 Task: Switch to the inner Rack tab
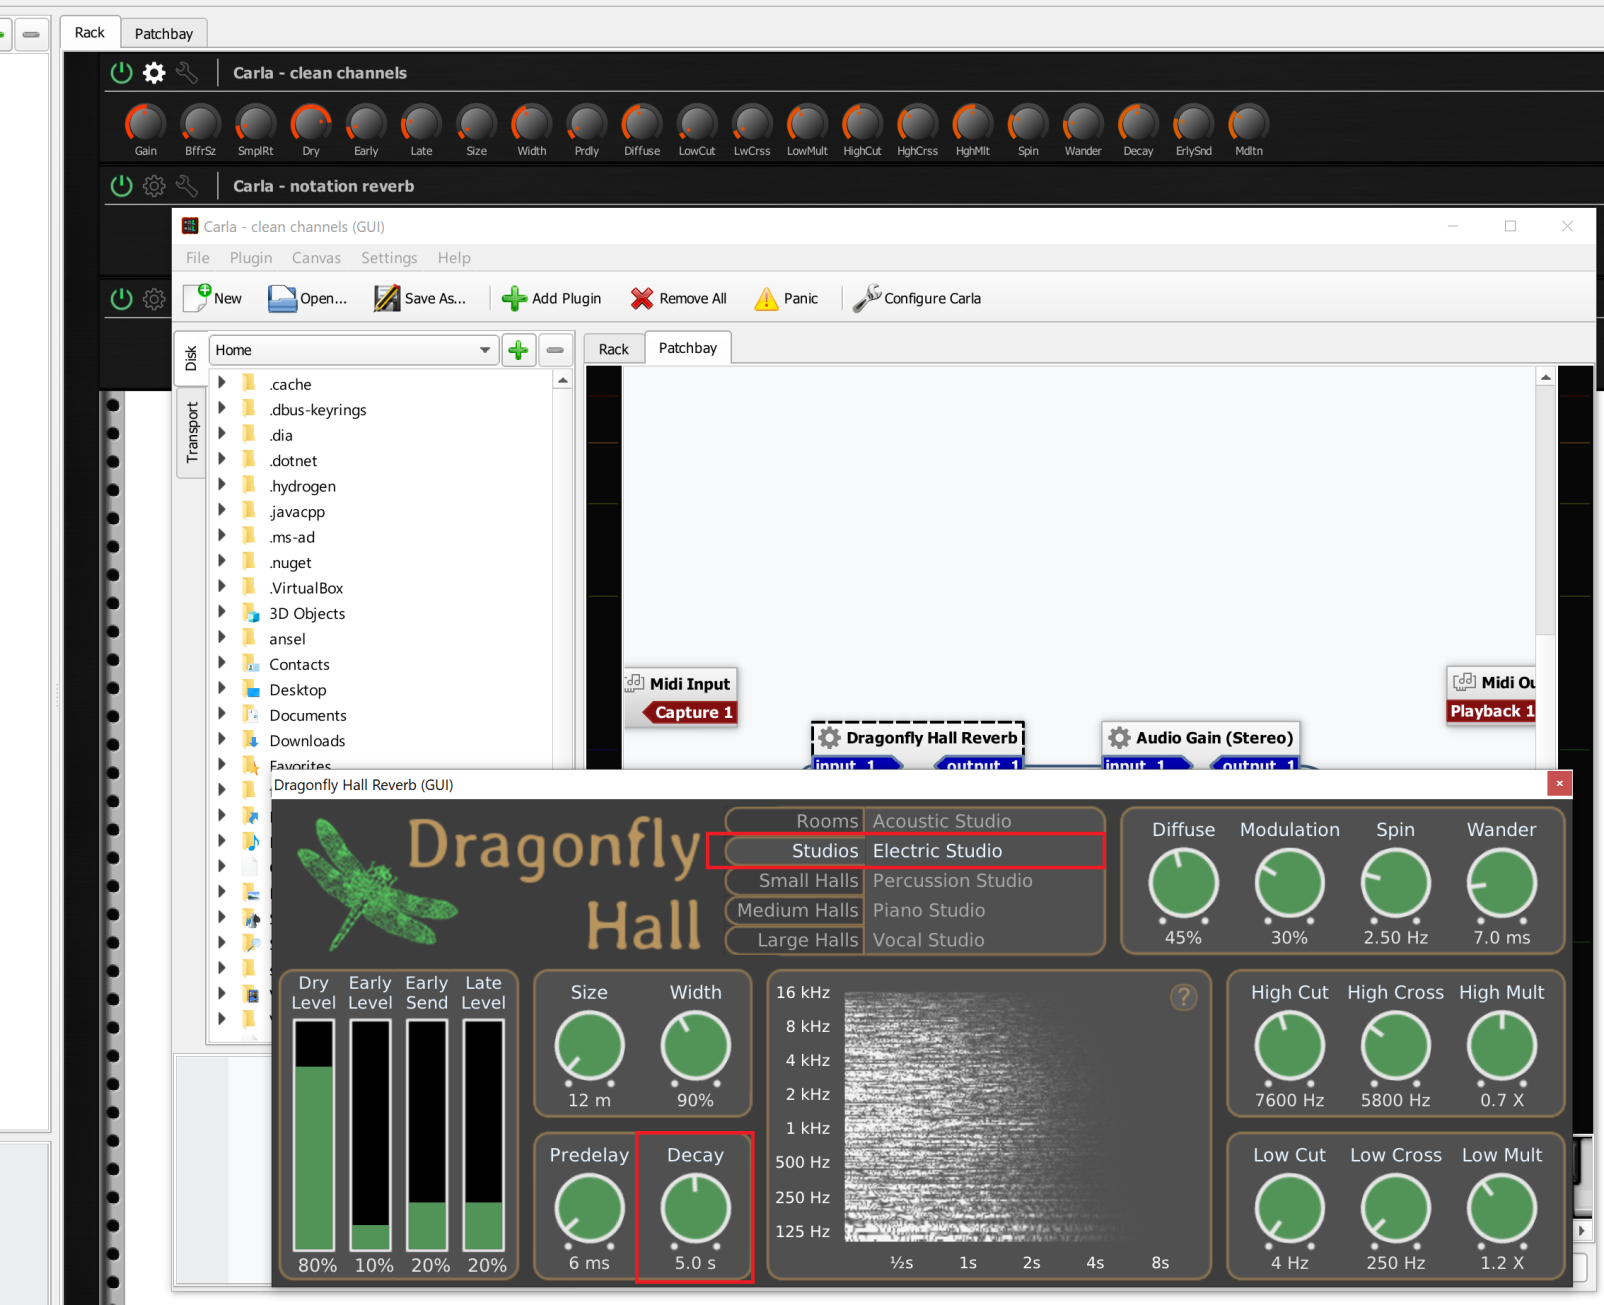613,349
